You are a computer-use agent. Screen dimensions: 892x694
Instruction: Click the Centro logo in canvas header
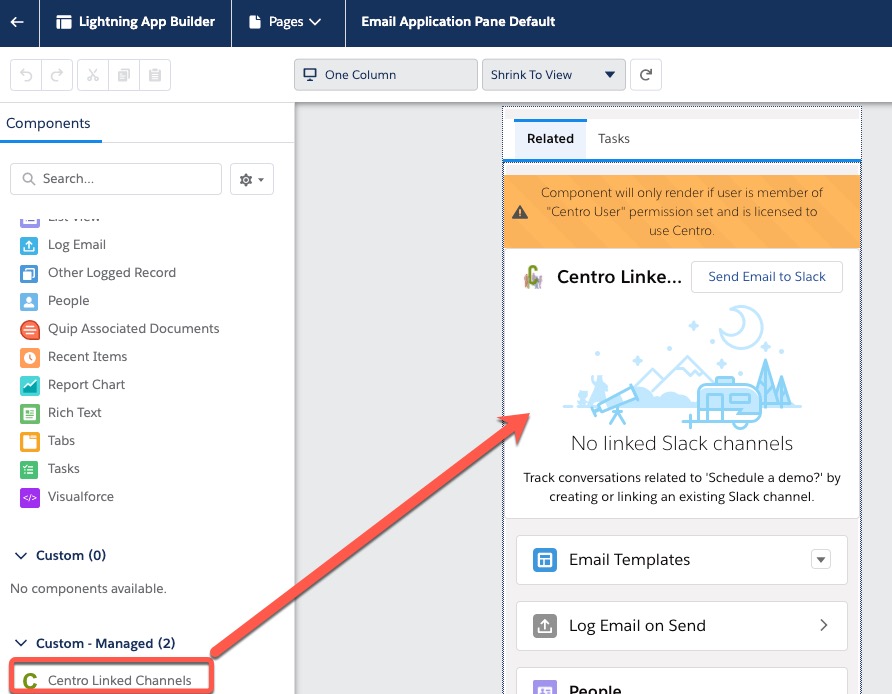[533, 277]
